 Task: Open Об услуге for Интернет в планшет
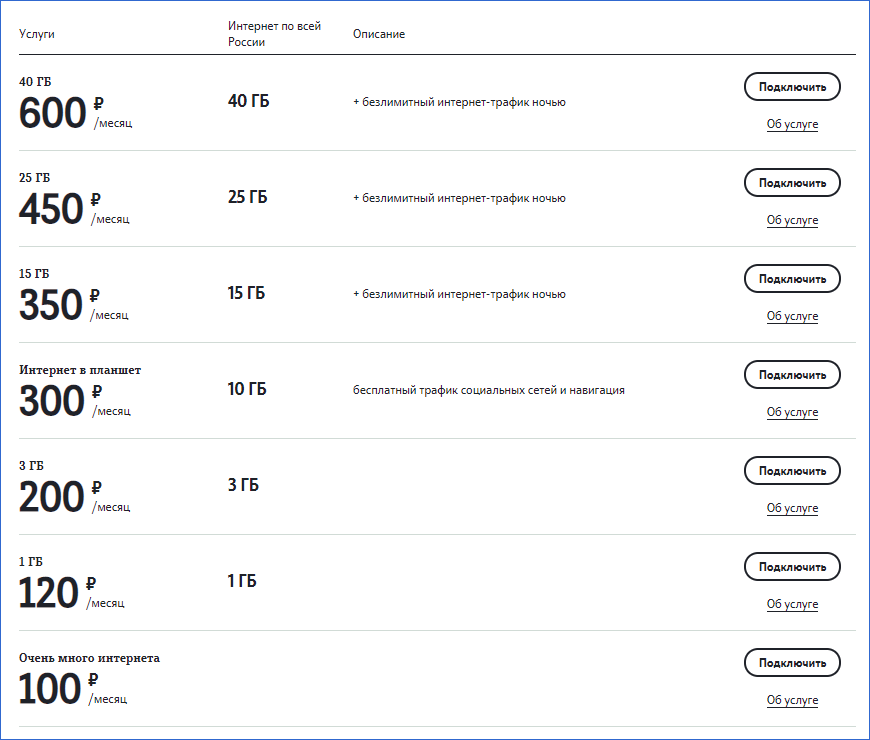click(792, 412)
